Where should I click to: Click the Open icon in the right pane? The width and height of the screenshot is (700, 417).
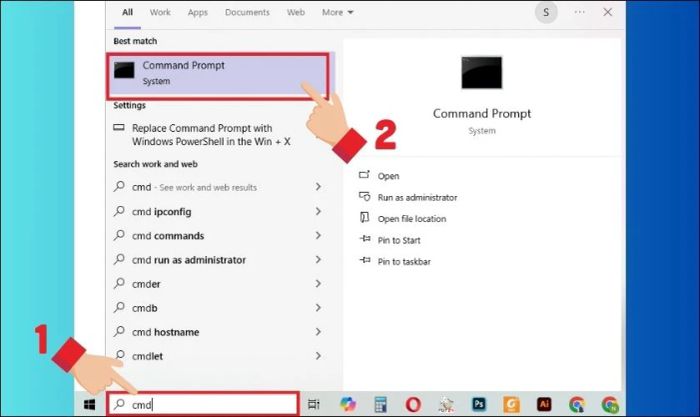point(364,175)
